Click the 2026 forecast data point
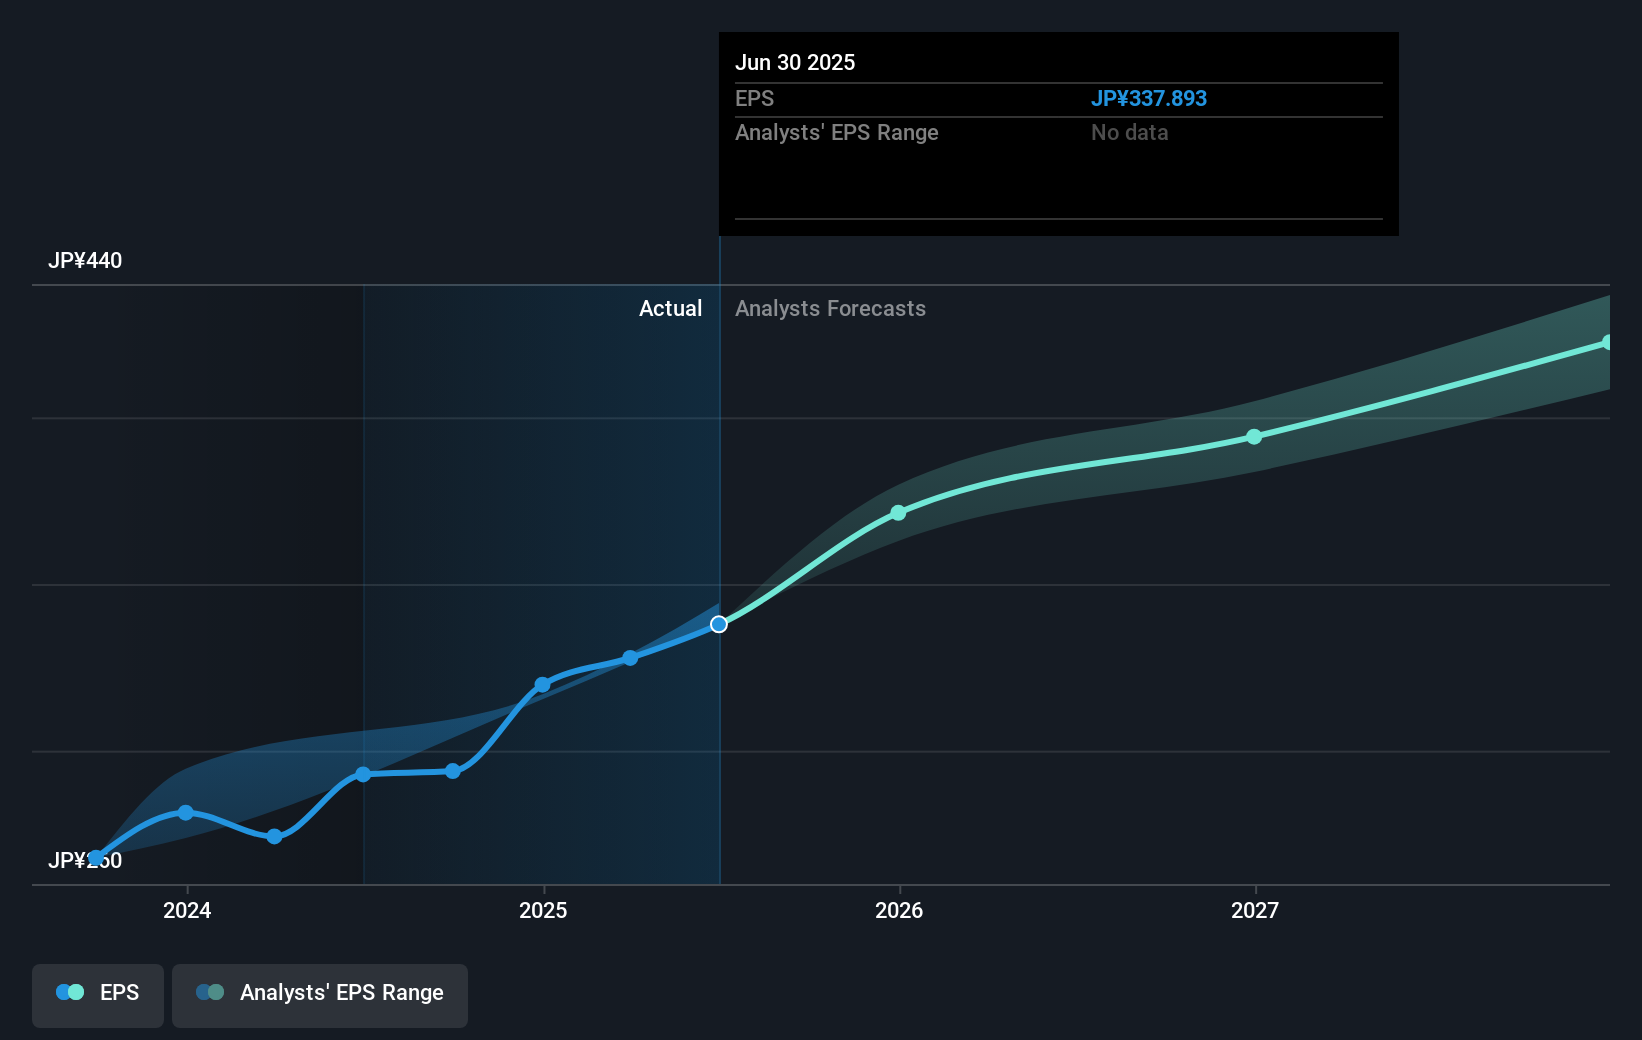This screenshot has height=1040, width=1642. (899, 513)
